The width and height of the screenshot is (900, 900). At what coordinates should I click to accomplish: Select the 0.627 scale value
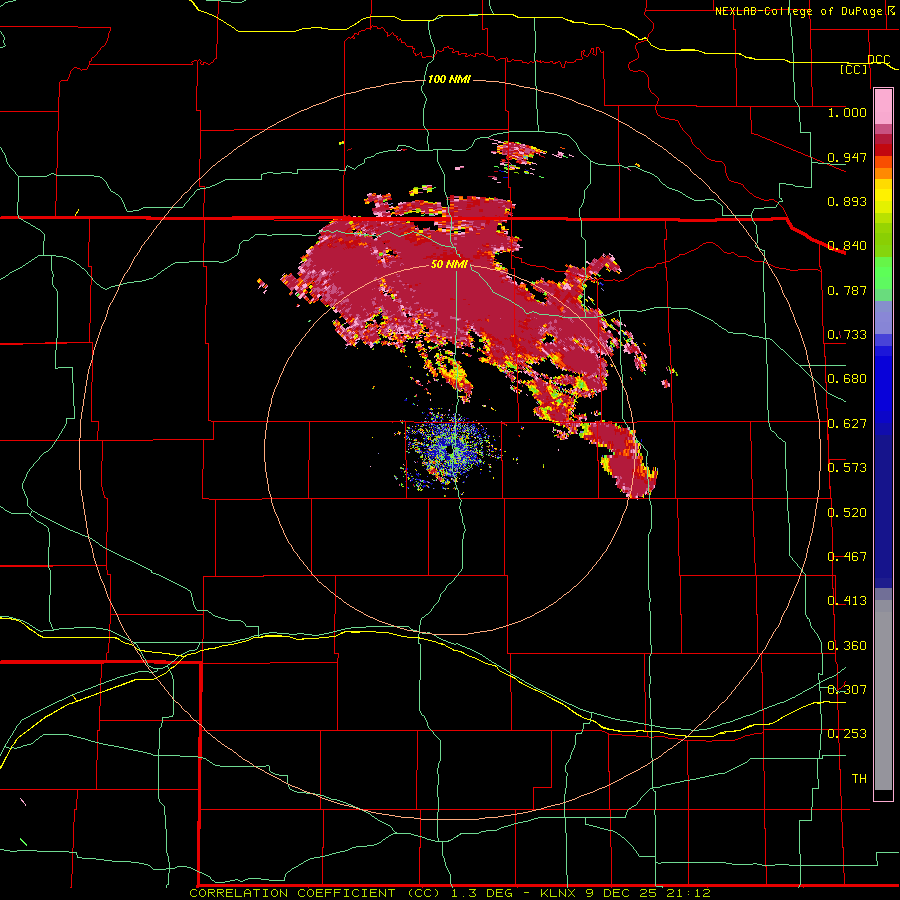(847, 424)
